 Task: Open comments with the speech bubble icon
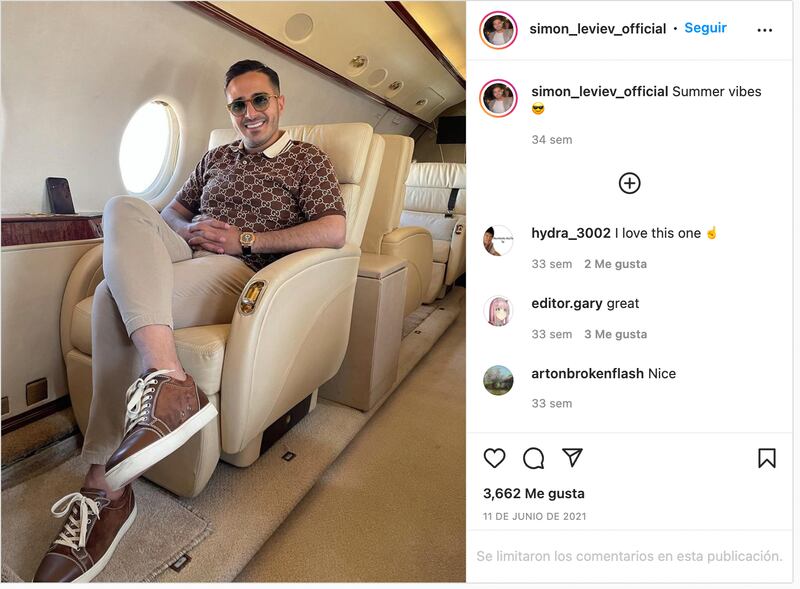(534, 458)
